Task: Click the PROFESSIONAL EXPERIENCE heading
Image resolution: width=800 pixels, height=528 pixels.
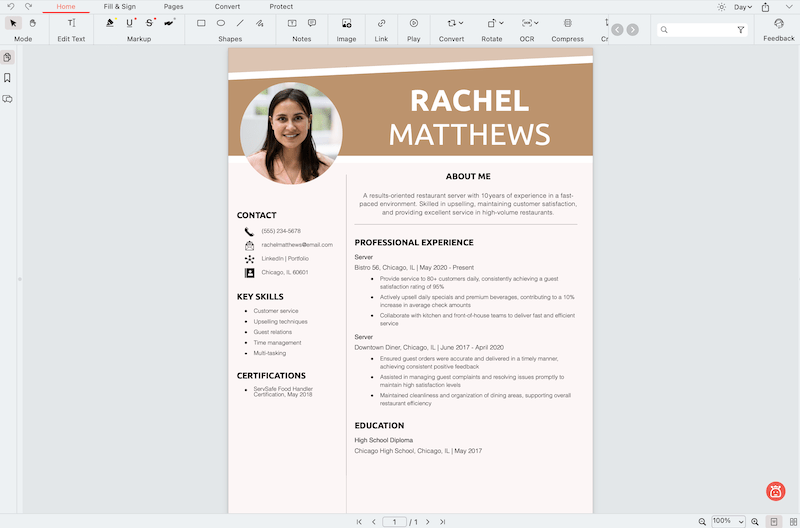Action: click(414, 242)
